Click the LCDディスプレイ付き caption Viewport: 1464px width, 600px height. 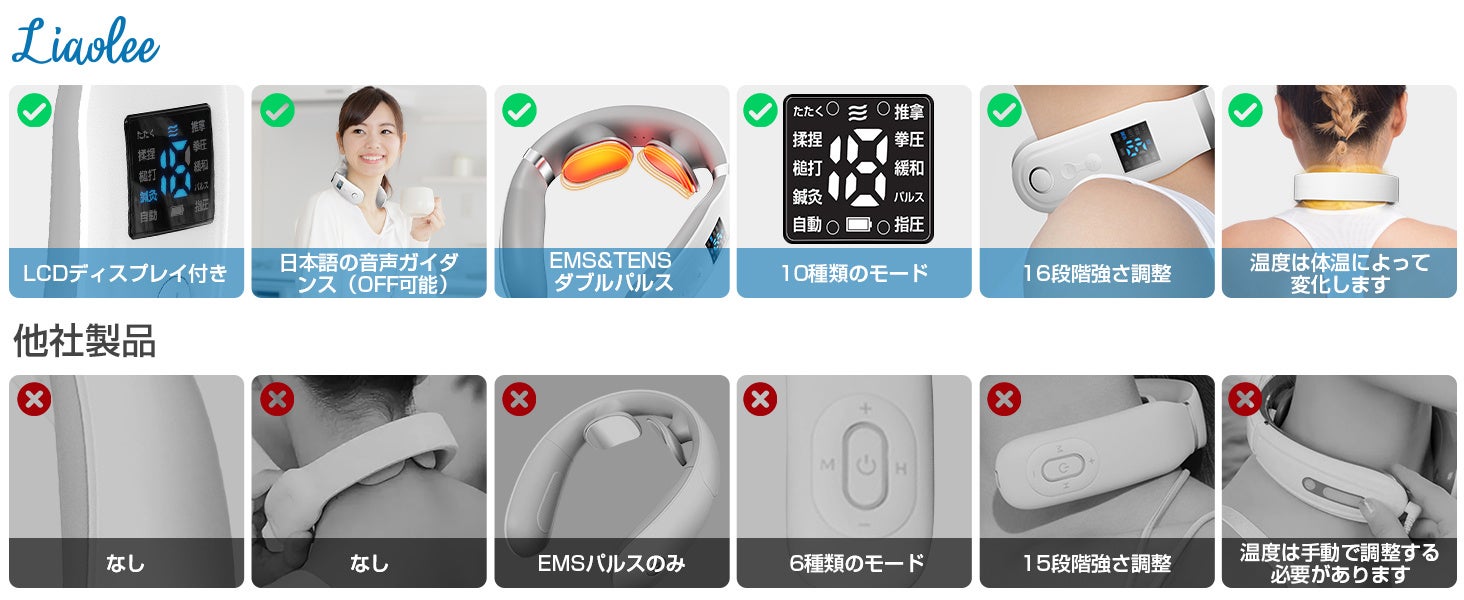pyautogui.click(x=126, y=273)
